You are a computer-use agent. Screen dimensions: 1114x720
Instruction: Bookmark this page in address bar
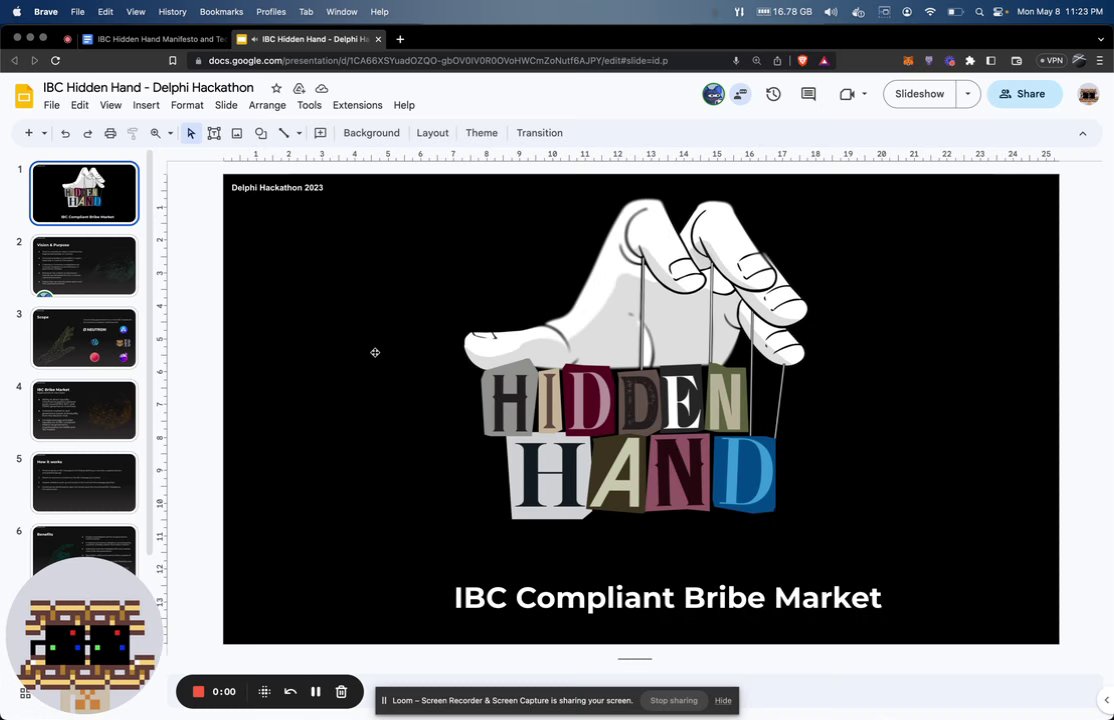pyautogui.click(x=172, y=60)
